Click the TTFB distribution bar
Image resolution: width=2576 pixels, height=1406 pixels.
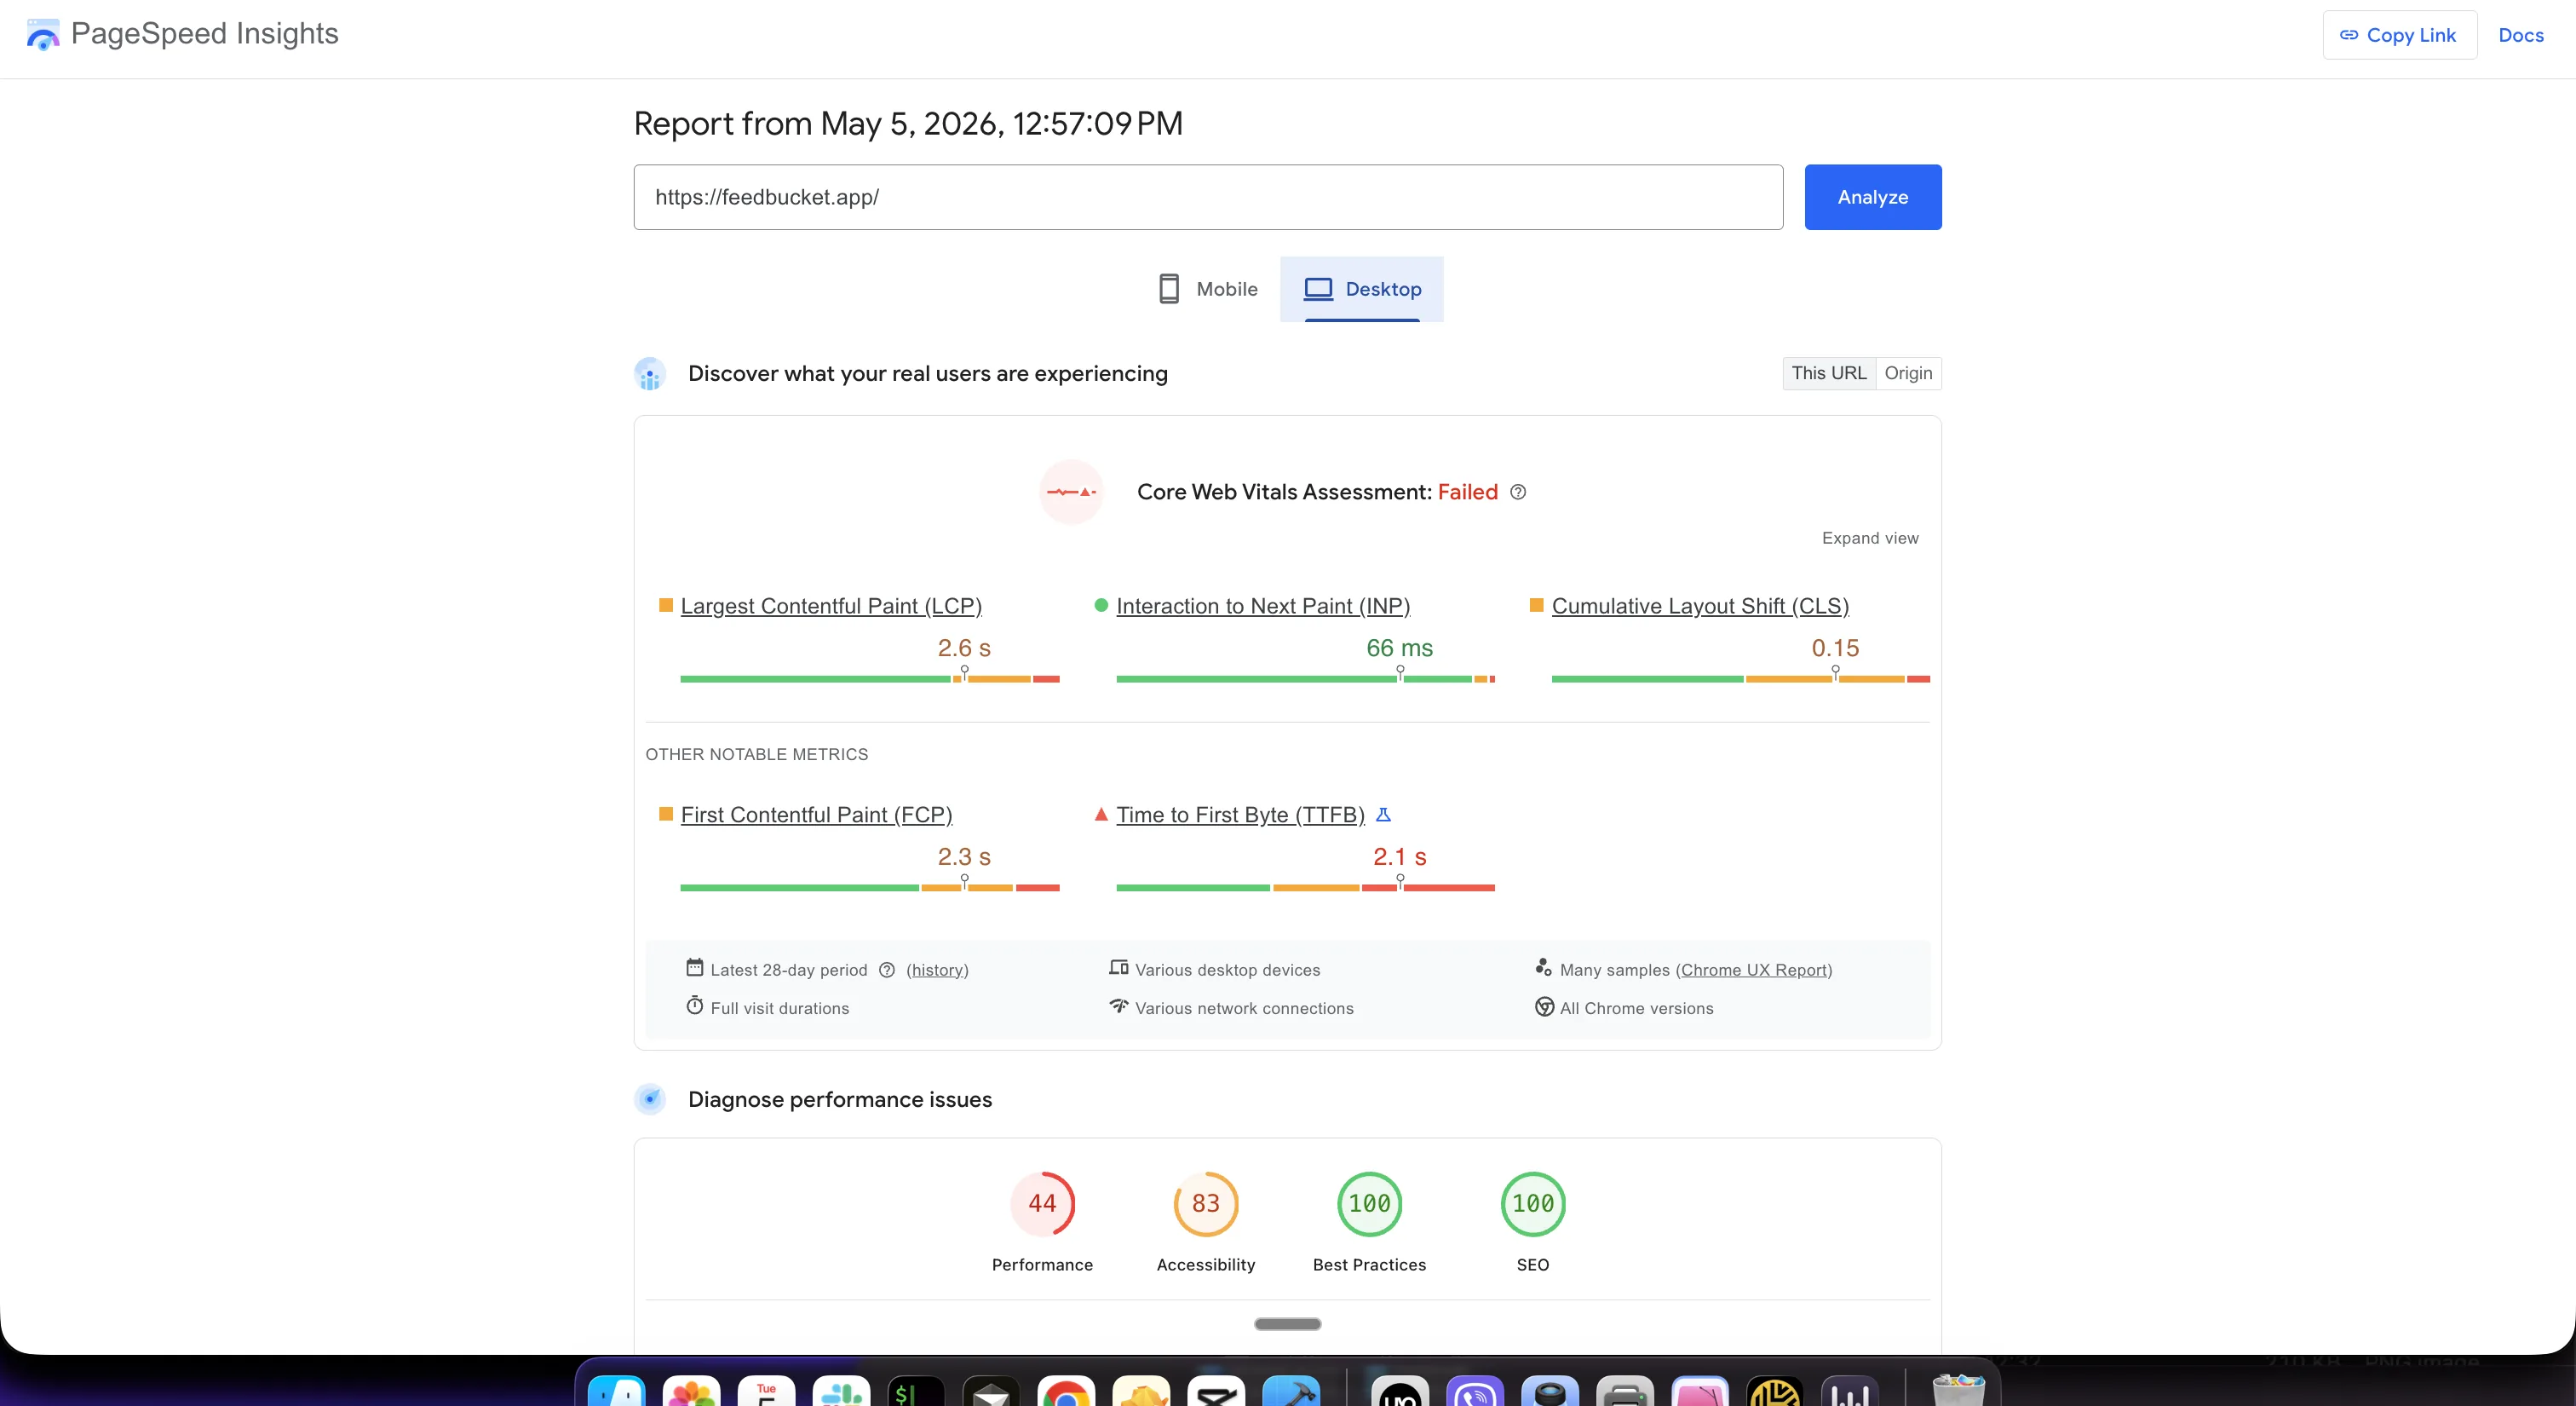(x=1305, y=888)
